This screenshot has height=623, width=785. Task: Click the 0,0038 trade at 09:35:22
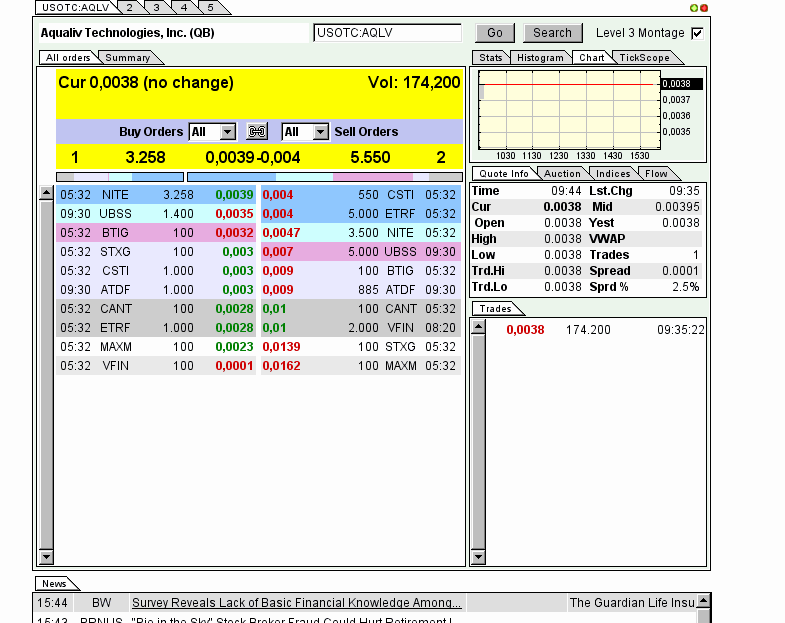(x=596, y=330)
